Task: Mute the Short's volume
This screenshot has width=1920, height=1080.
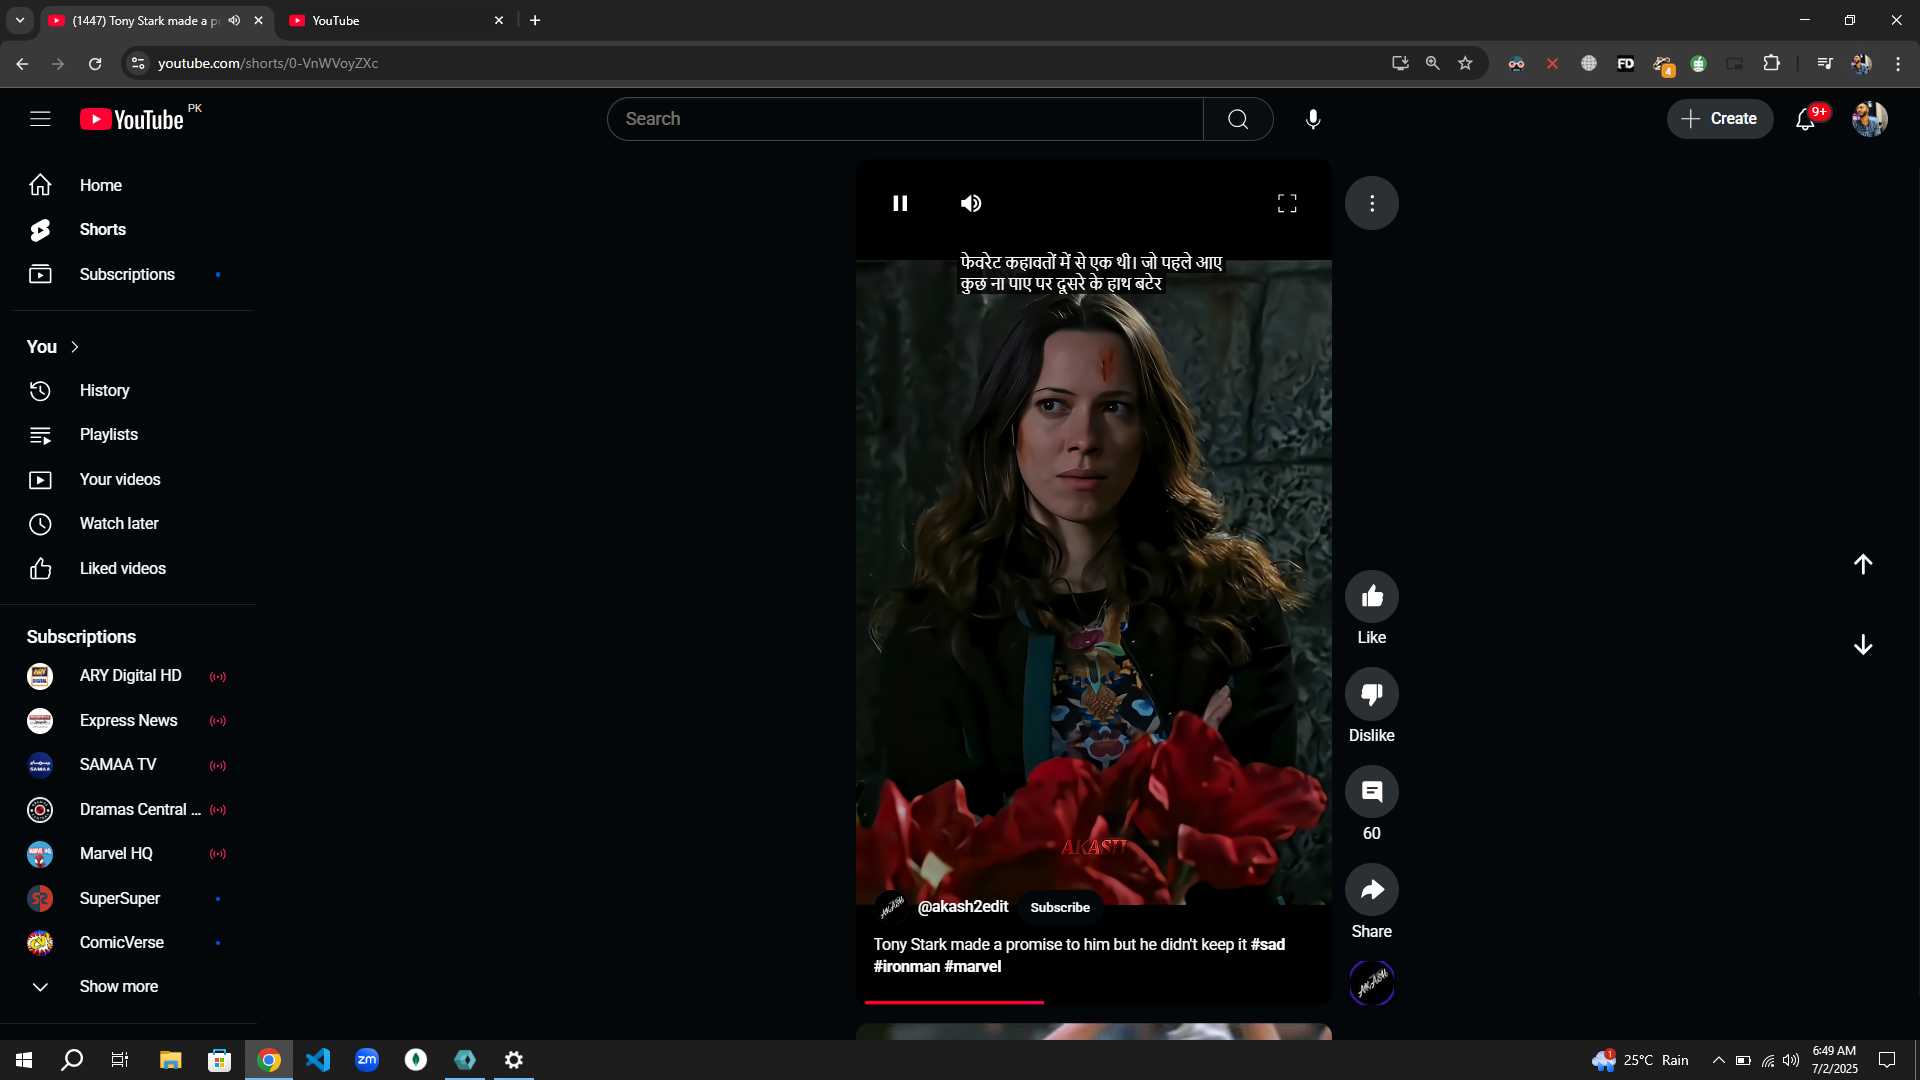Action: click(x=971, y=203)
